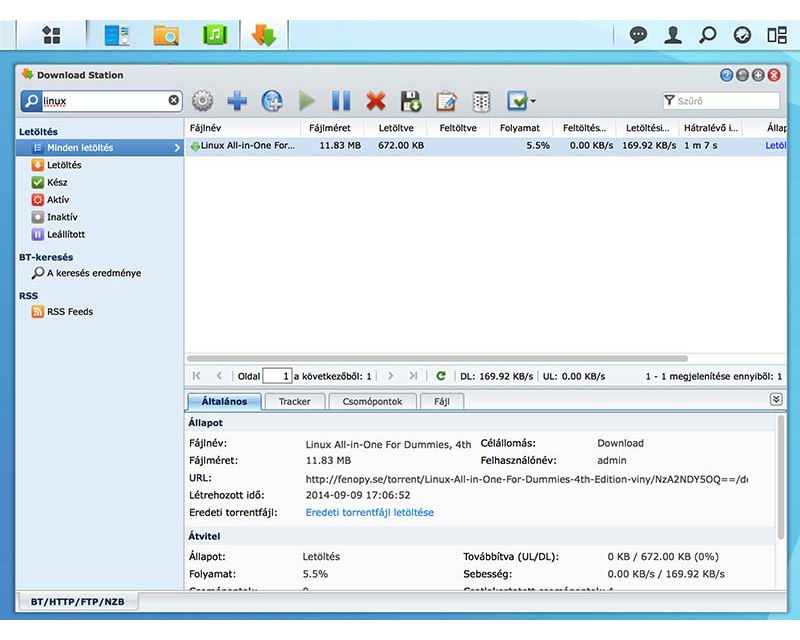Click the blue plus to add a download
The image size is (800, 640).
pos(235,100)
